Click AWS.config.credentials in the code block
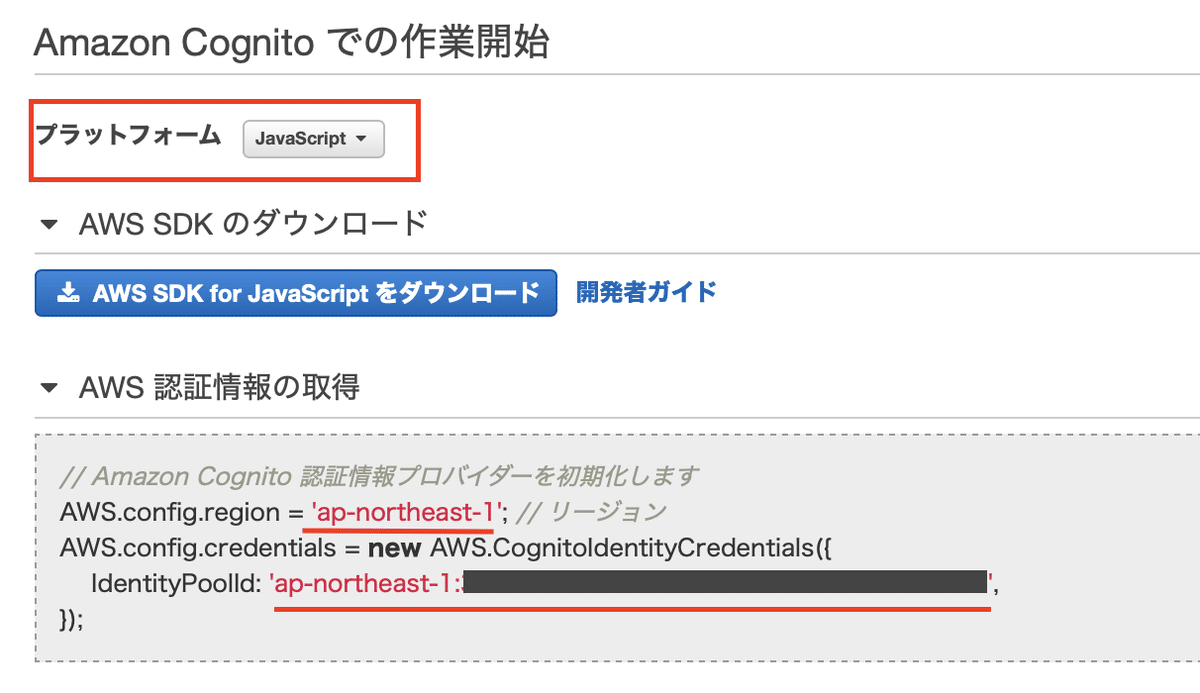Image resolution: width=1200 pixels, height=693 pixels. click(197, 548)
